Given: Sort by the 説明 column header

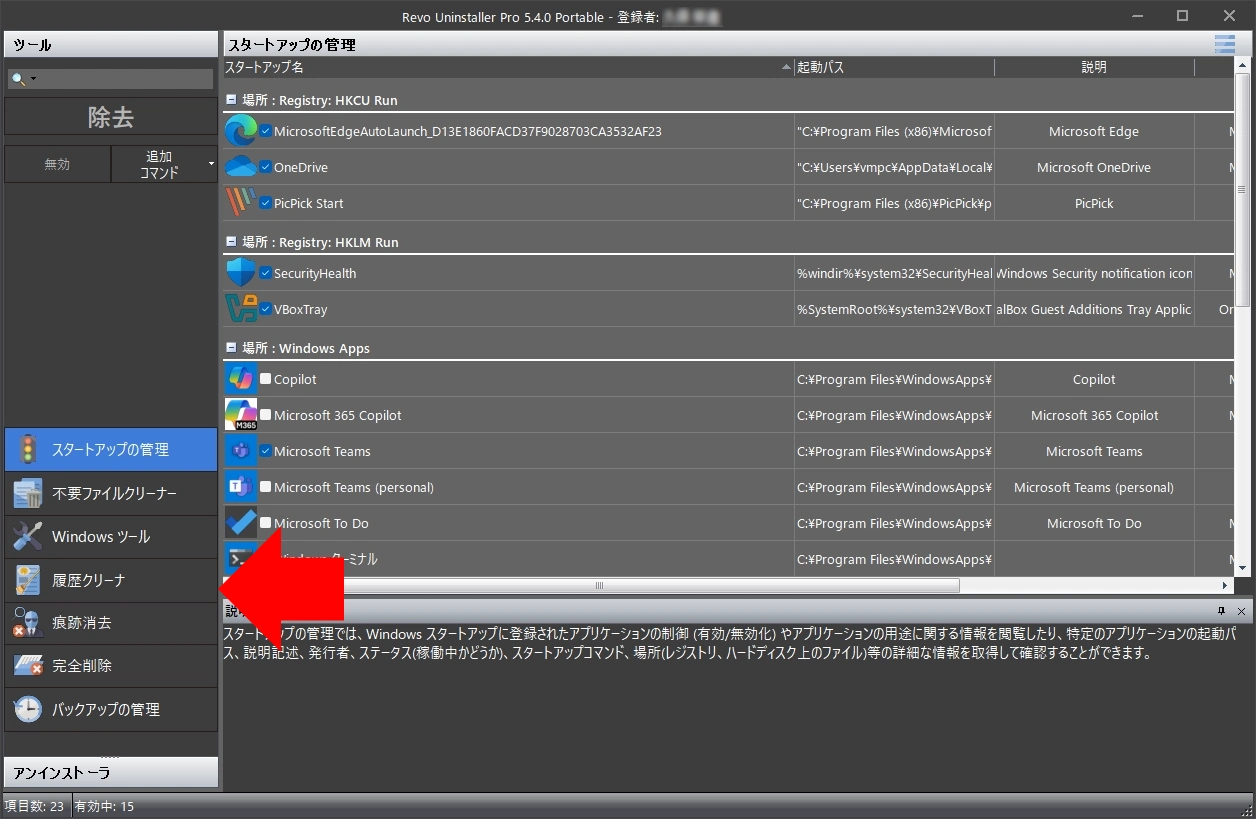Looking at the screenshot, I should (x=1094, y=67).
